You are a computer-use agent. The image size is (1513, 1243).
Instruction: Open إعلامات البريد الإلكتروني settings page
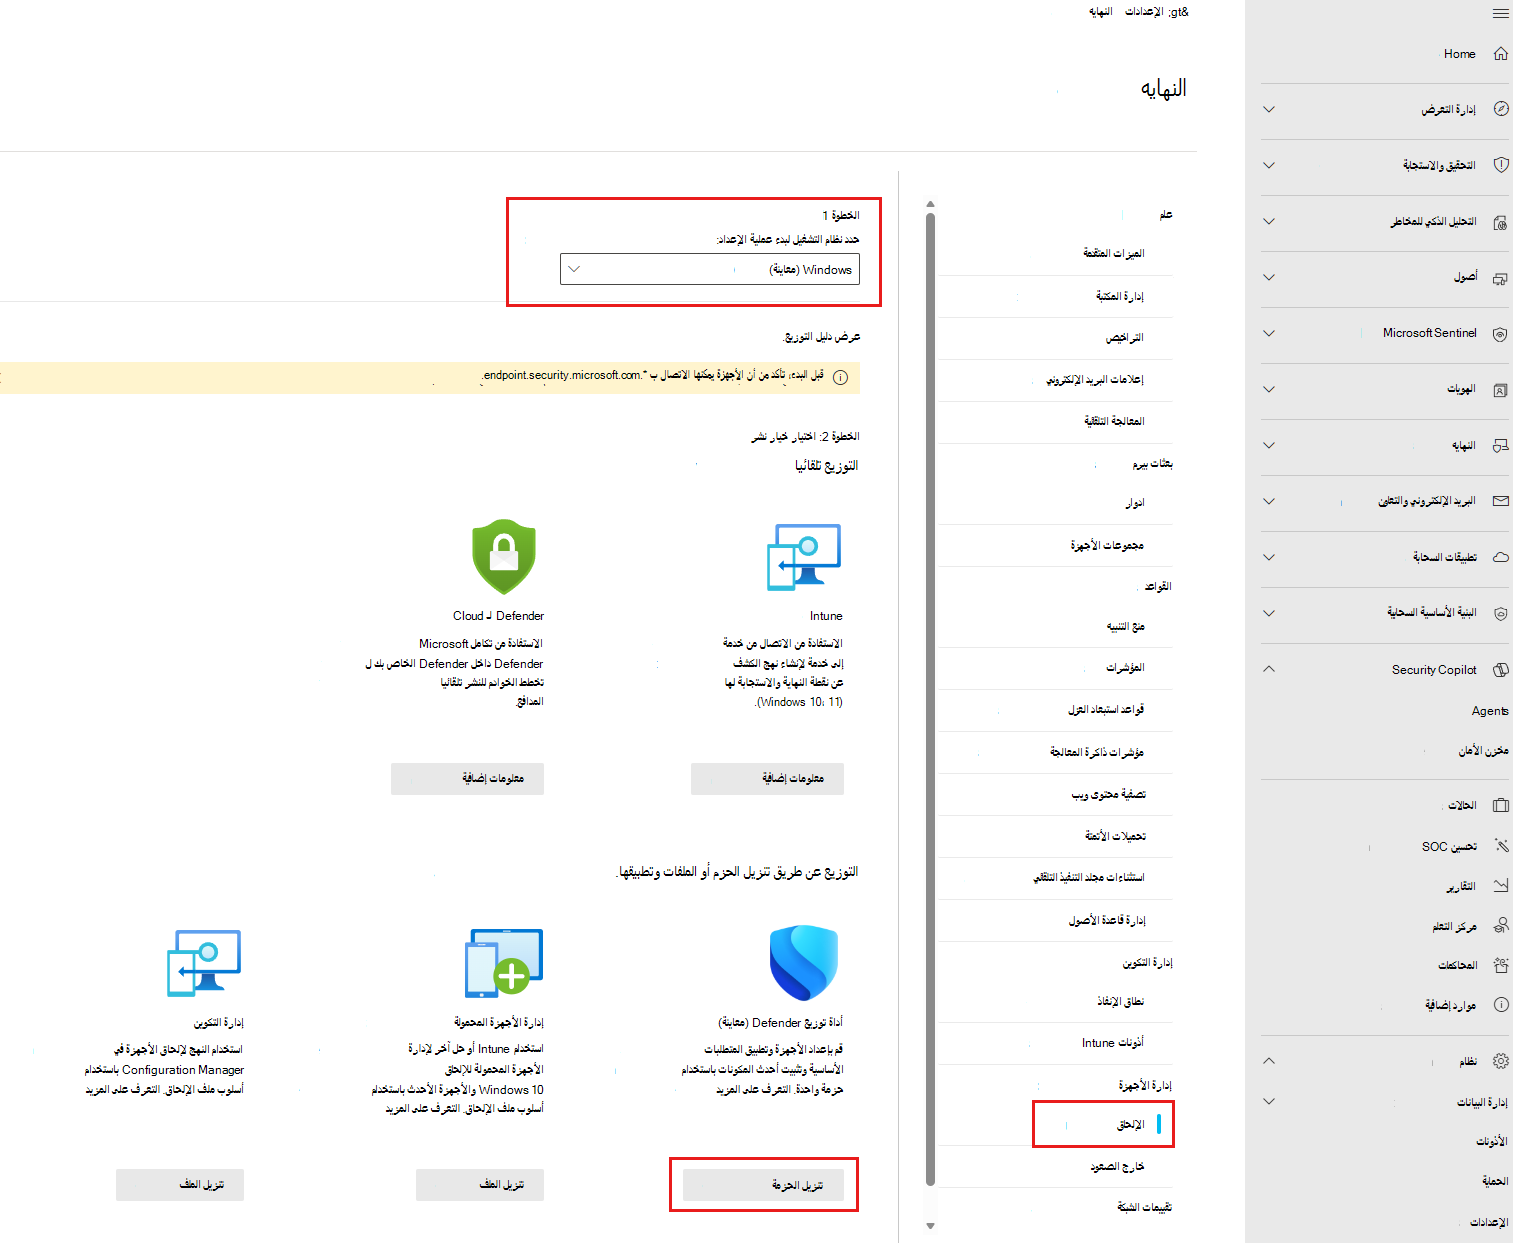tap(1095, 380)
